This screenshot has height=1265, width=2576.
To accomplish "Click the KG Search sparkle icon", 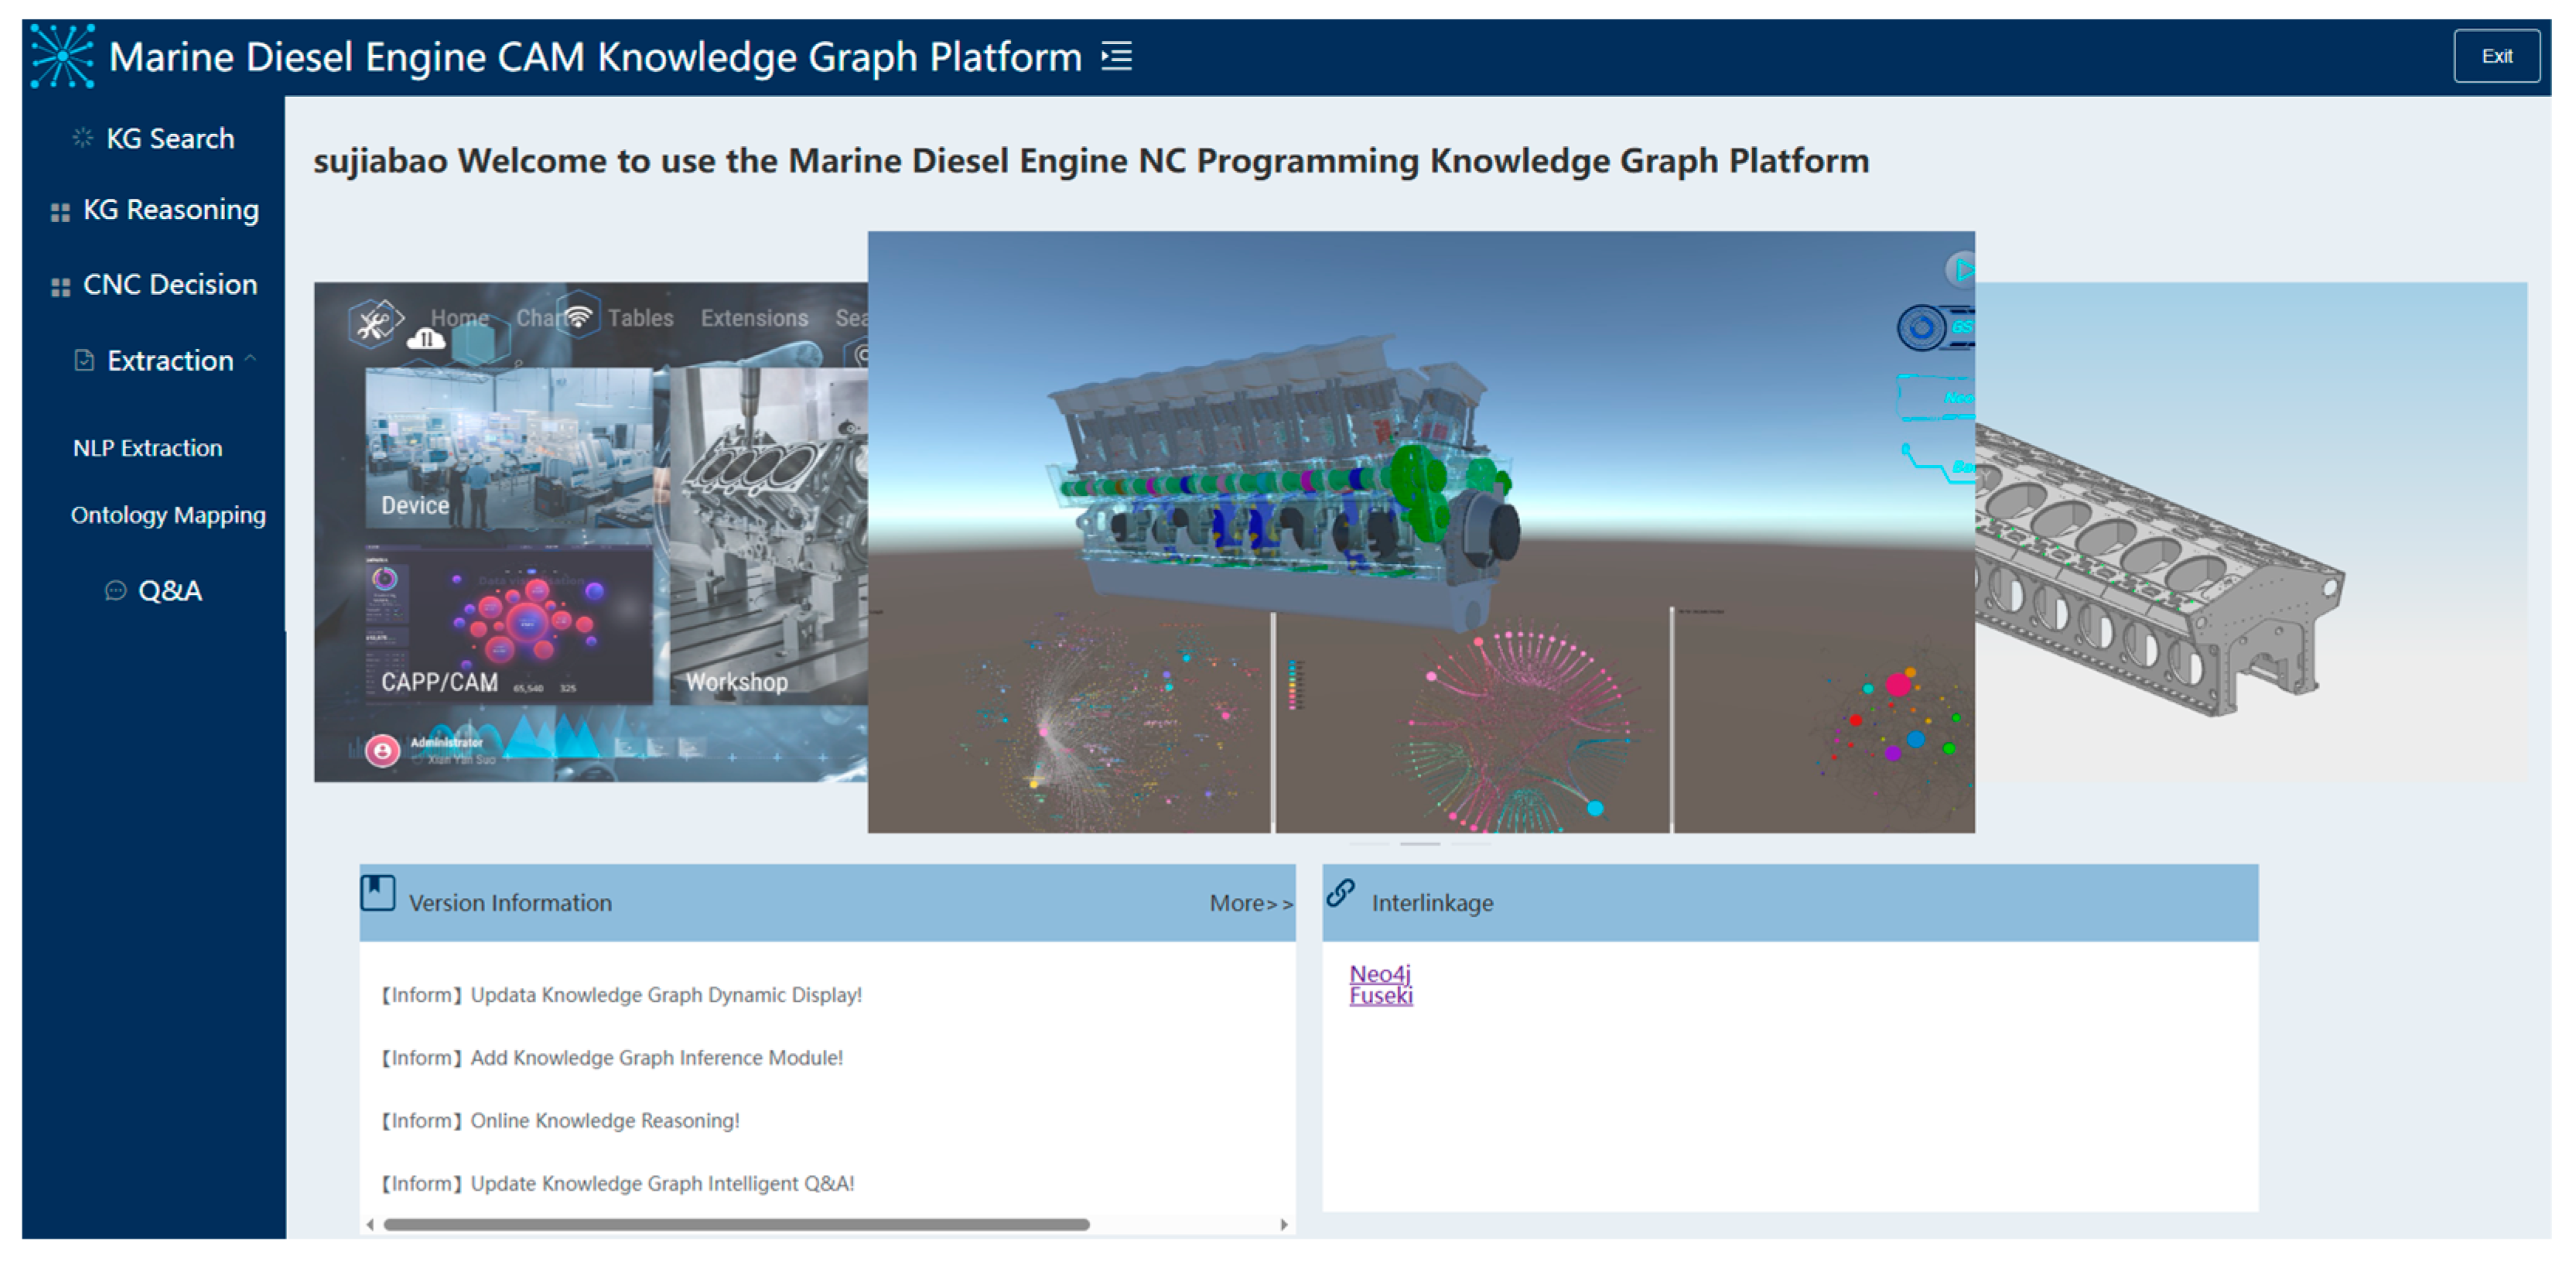I will 83,138.
